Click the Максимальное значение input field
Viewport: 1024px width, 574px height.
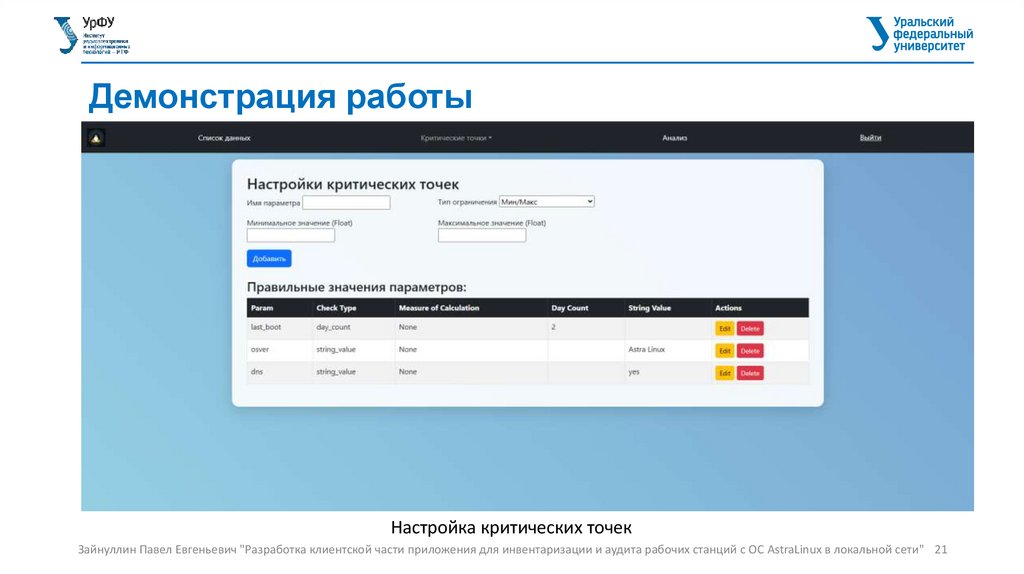pyautogui.click(x=482, y=235)
